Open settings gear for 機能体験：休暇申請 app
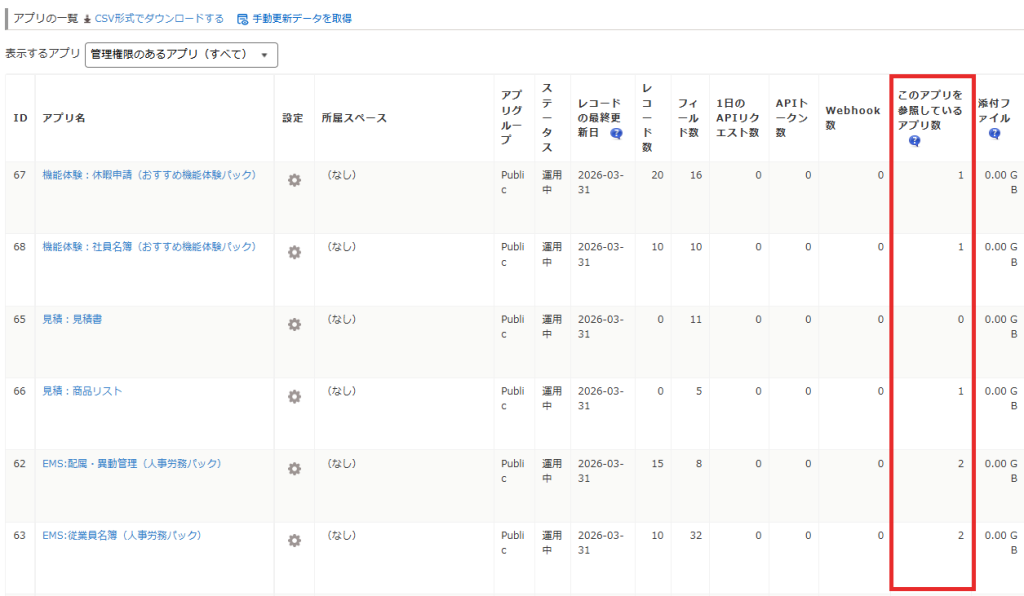The width and height of the screenshot is (1024, 596). (x=294, y=181)
